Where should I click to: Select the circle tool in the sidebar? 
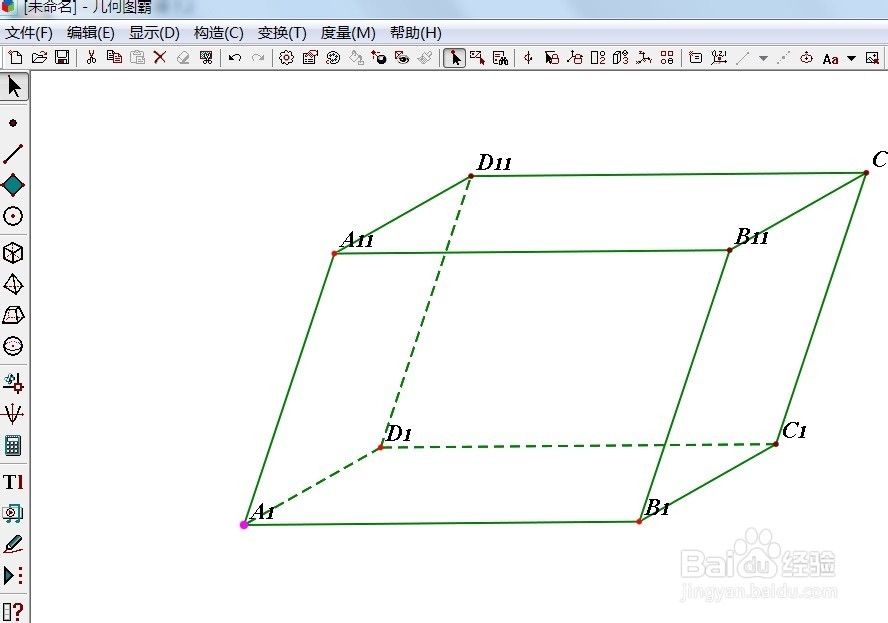[x=13, y=216]
